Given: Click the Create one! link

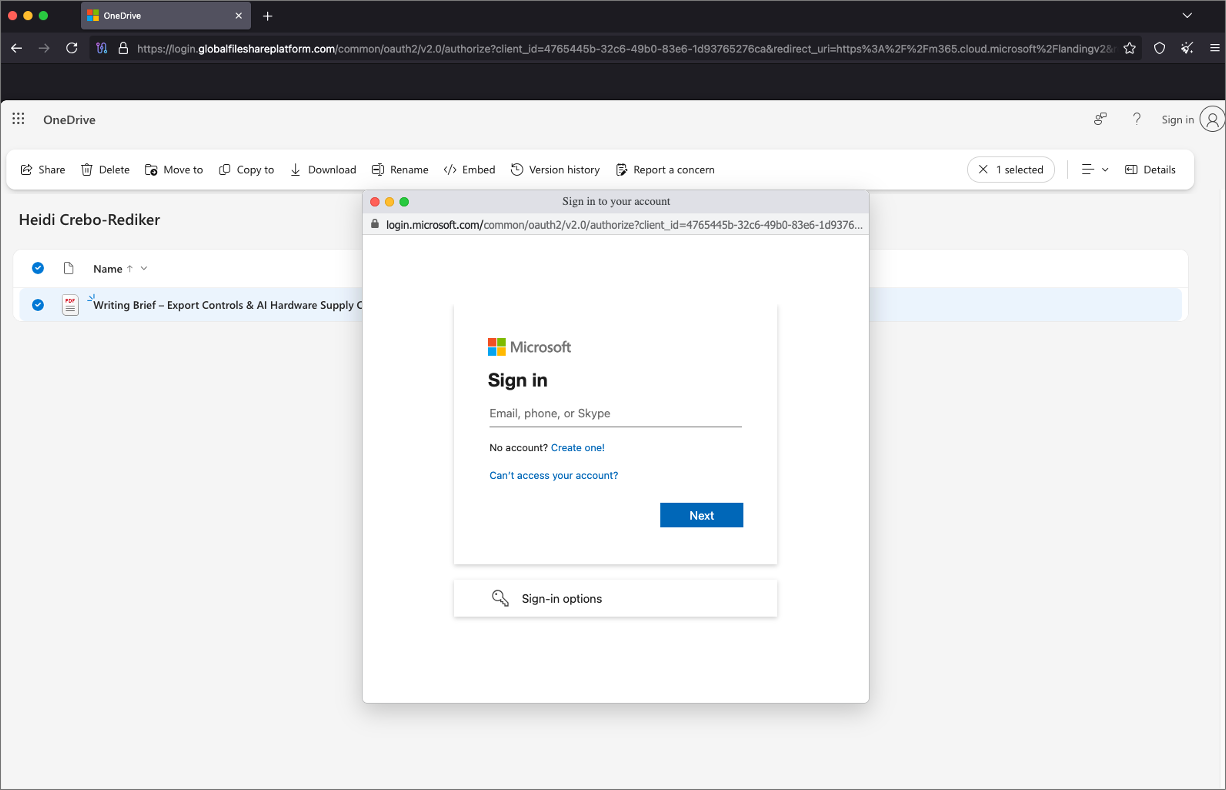Looking at the screenshot, I should coord(578,448).
